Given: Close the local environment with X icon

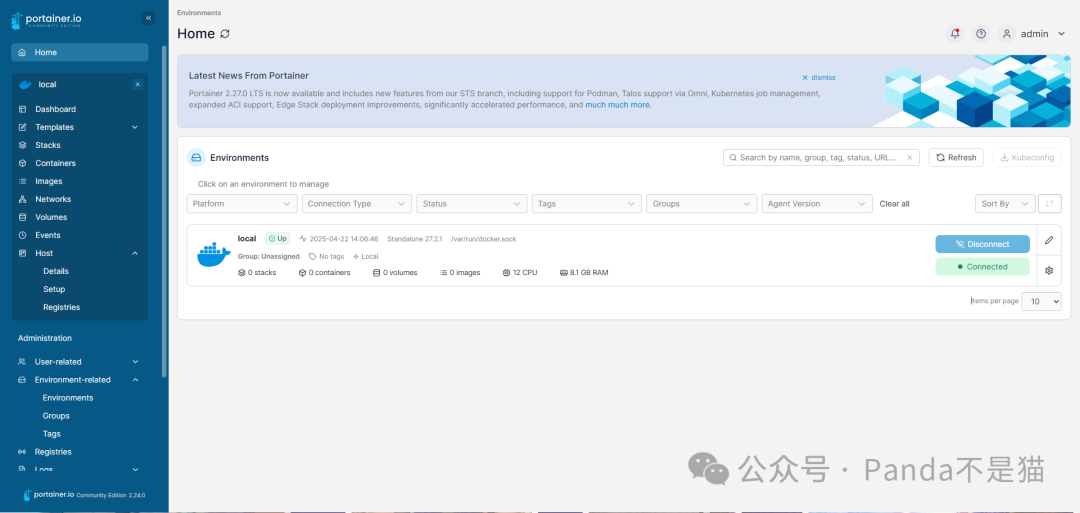Looking at the screenshot, I should tap(138, 85).
